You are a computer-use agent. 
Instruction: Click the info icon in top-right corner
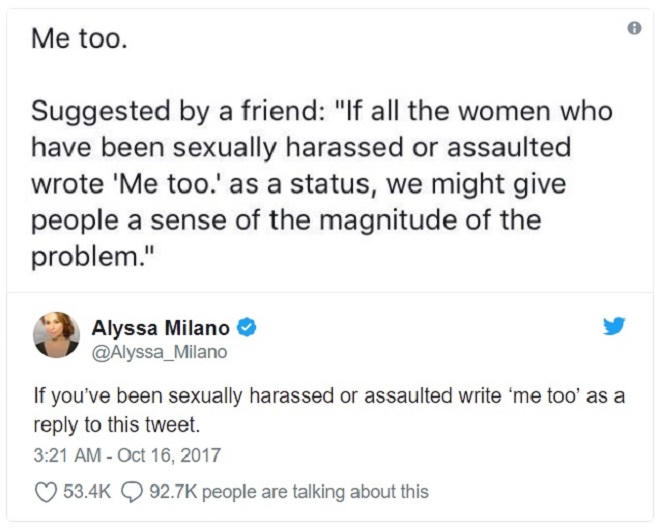(x=633, y=30)
